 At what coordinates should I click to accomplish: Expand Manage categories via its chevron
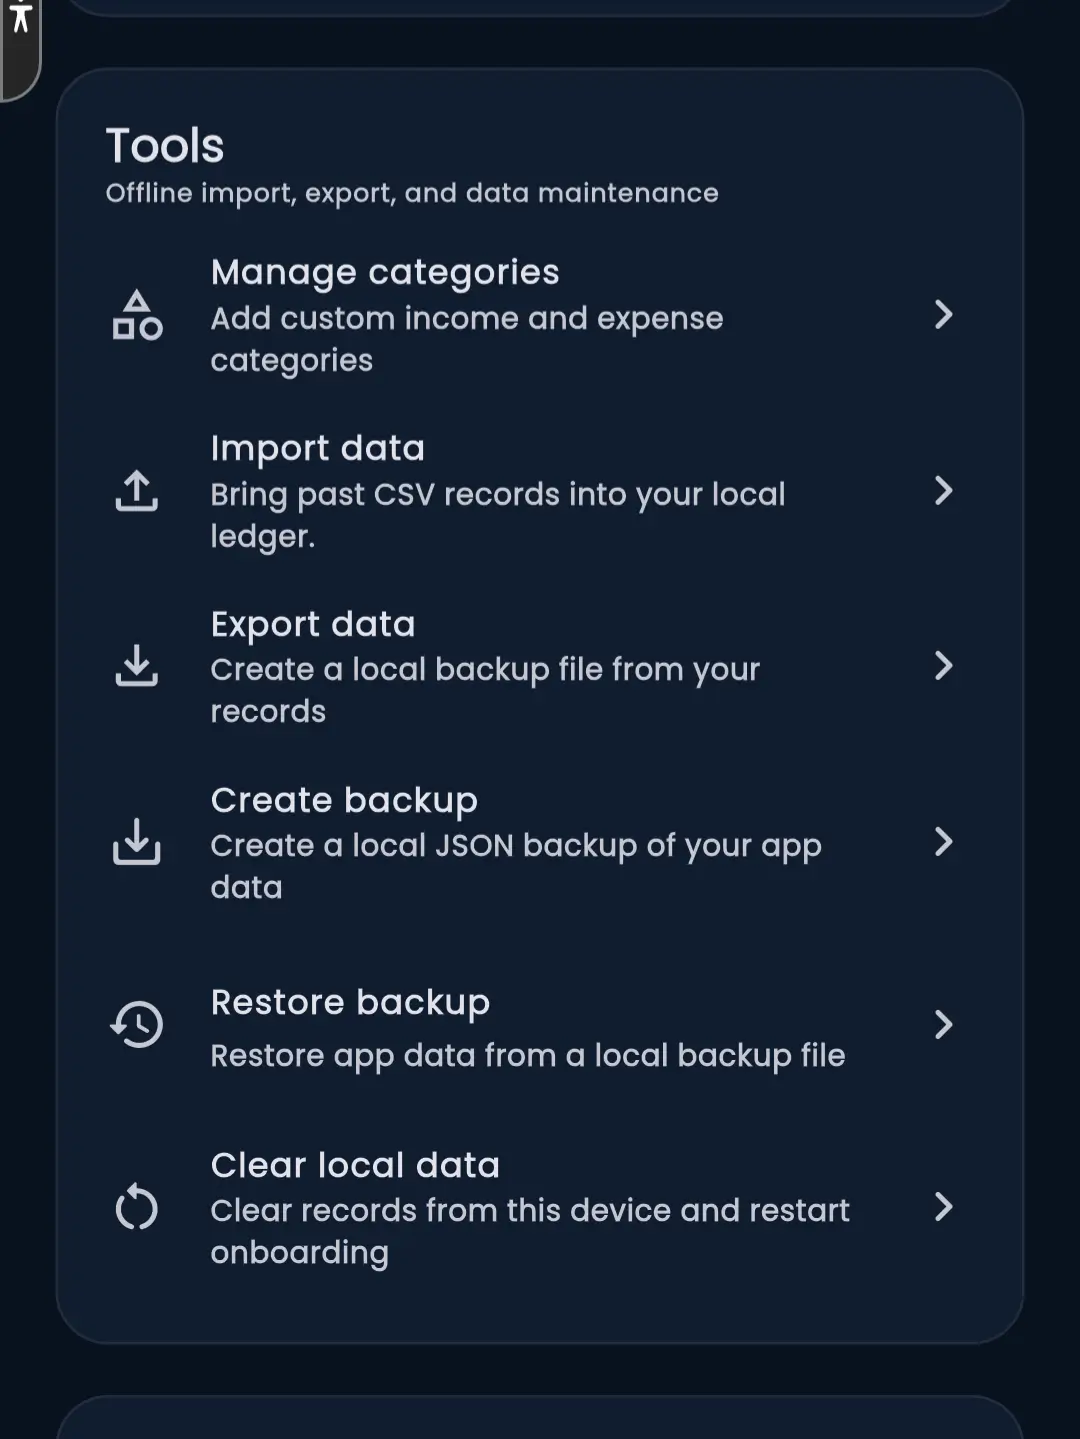tap(943, 315)
